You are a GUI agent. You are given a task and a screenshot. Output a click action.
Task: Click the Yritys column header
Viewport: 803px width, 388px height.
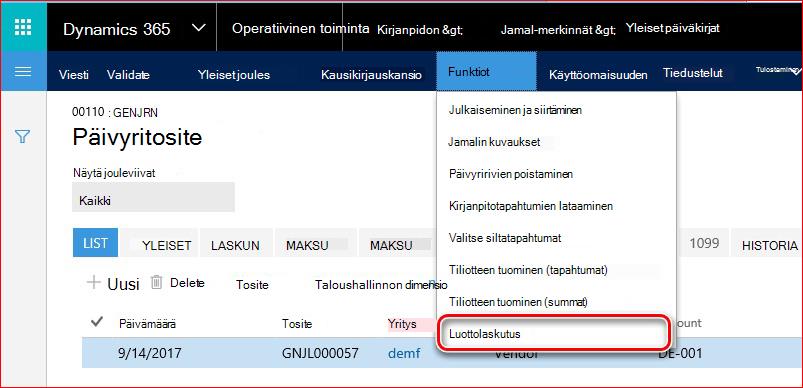point(402,324)
